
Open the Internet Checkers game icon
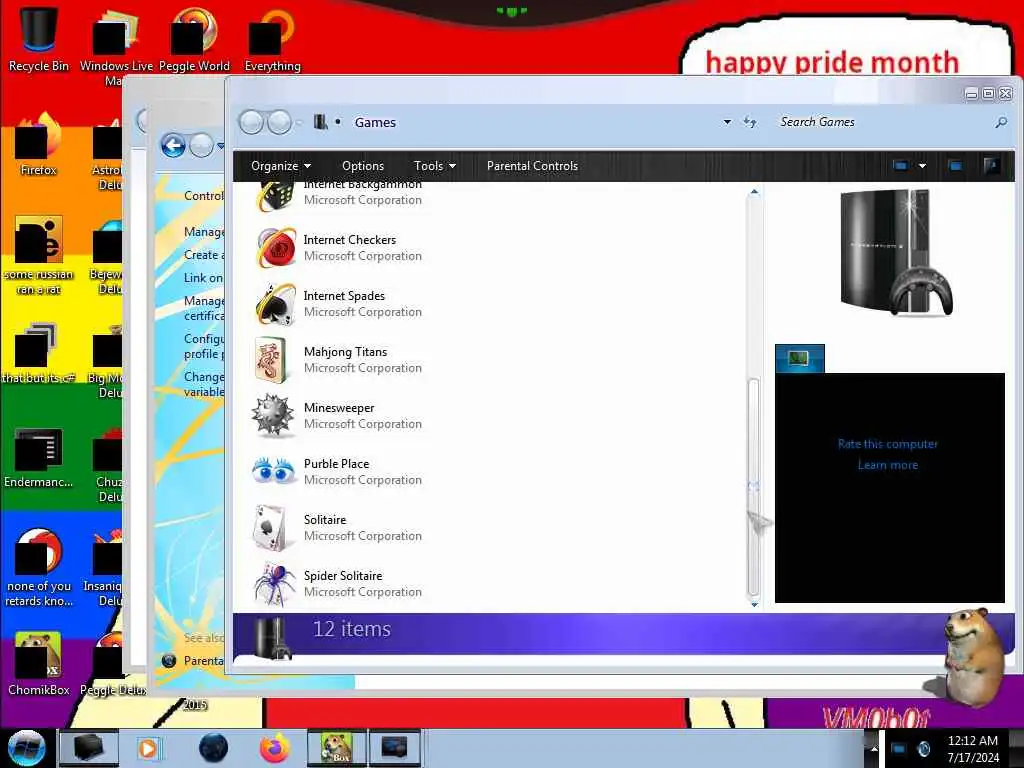[276, 248]
